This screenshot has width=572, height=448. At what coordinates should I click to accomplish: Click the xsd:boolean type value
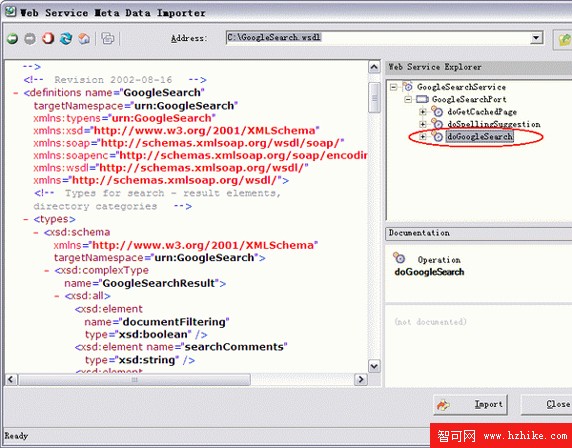[153, 335]
